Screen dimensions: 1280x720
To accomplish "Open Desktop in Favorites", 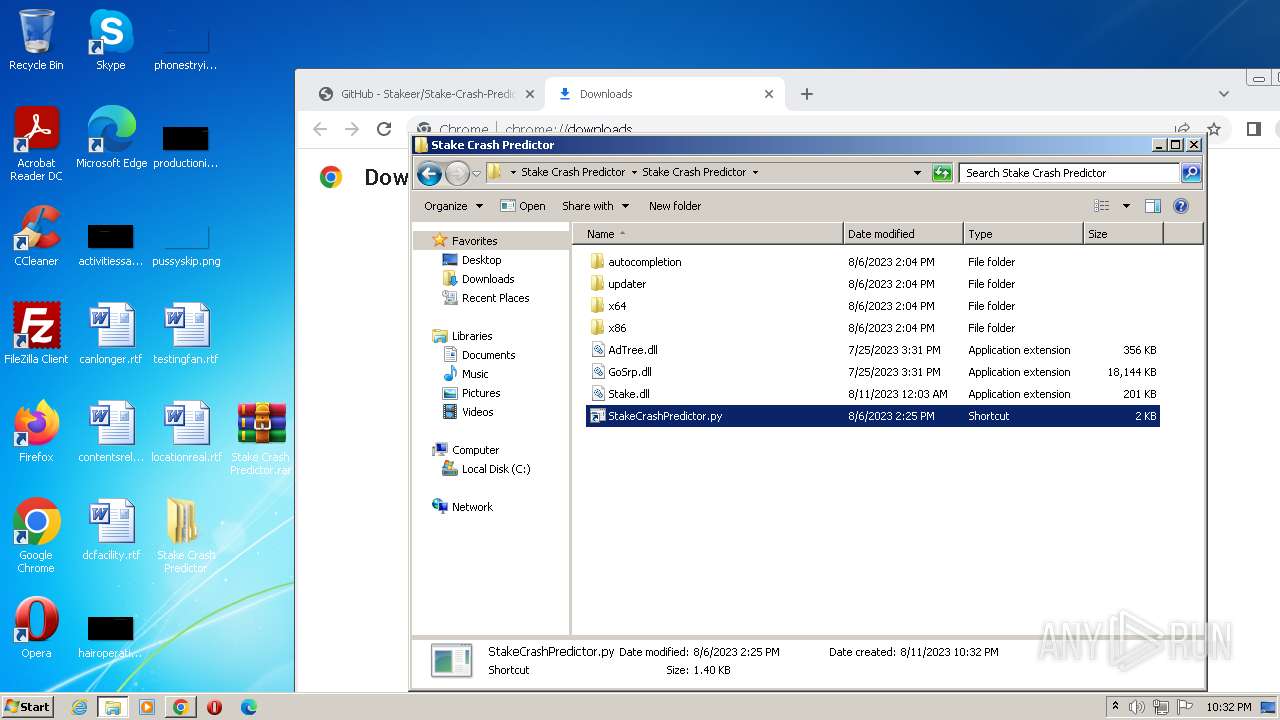I will pyautogui.click(x=481, y=260).
